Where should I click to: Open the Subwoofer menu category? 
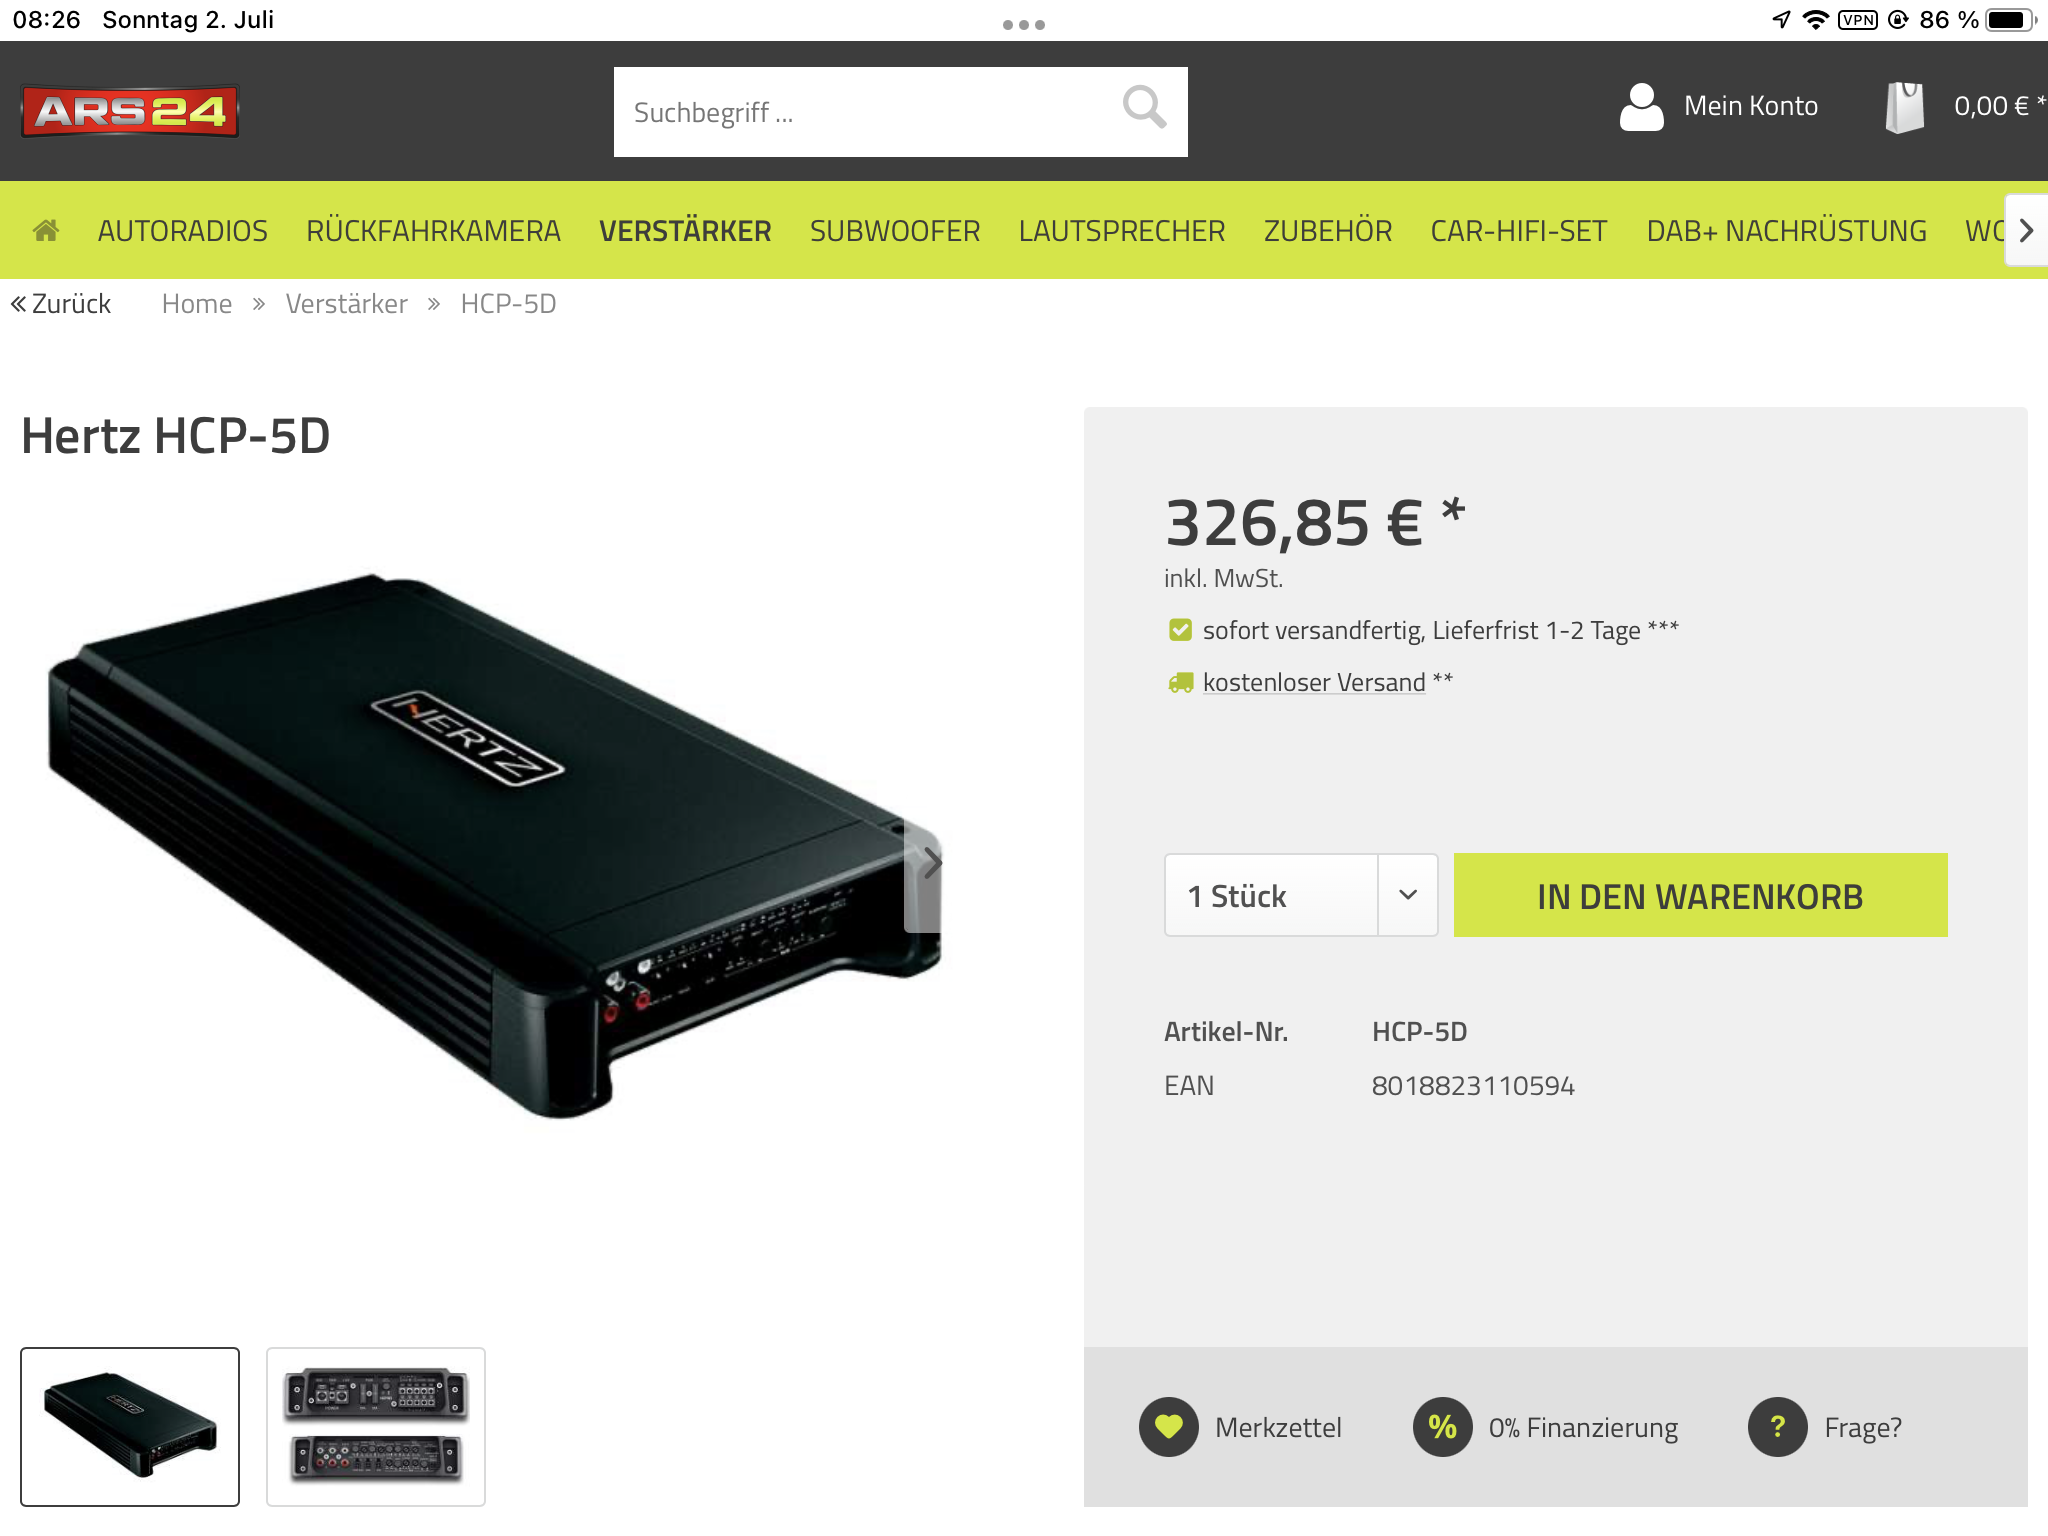(x=895, y=231)
